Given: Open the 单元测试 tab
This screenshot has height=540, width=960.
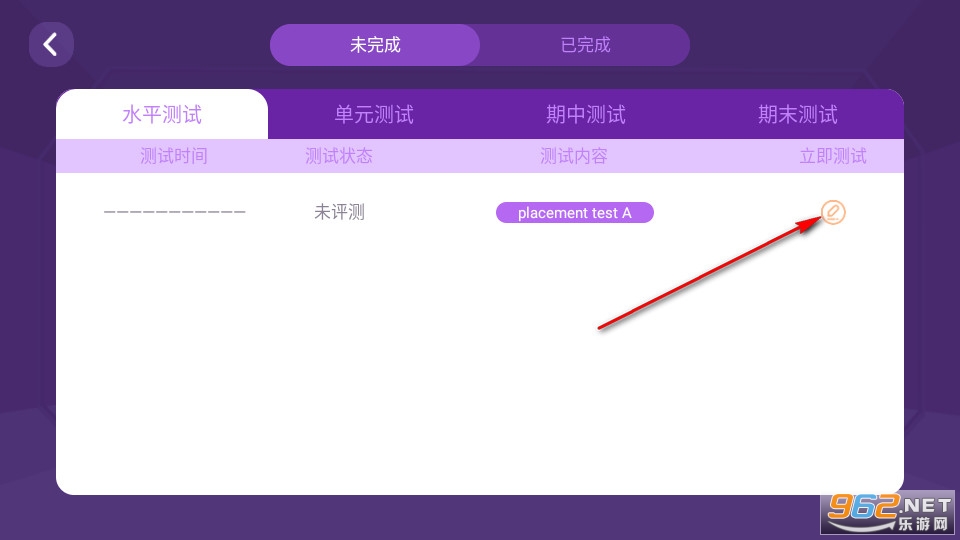Looking at the screenshot, I should point(374,115).
